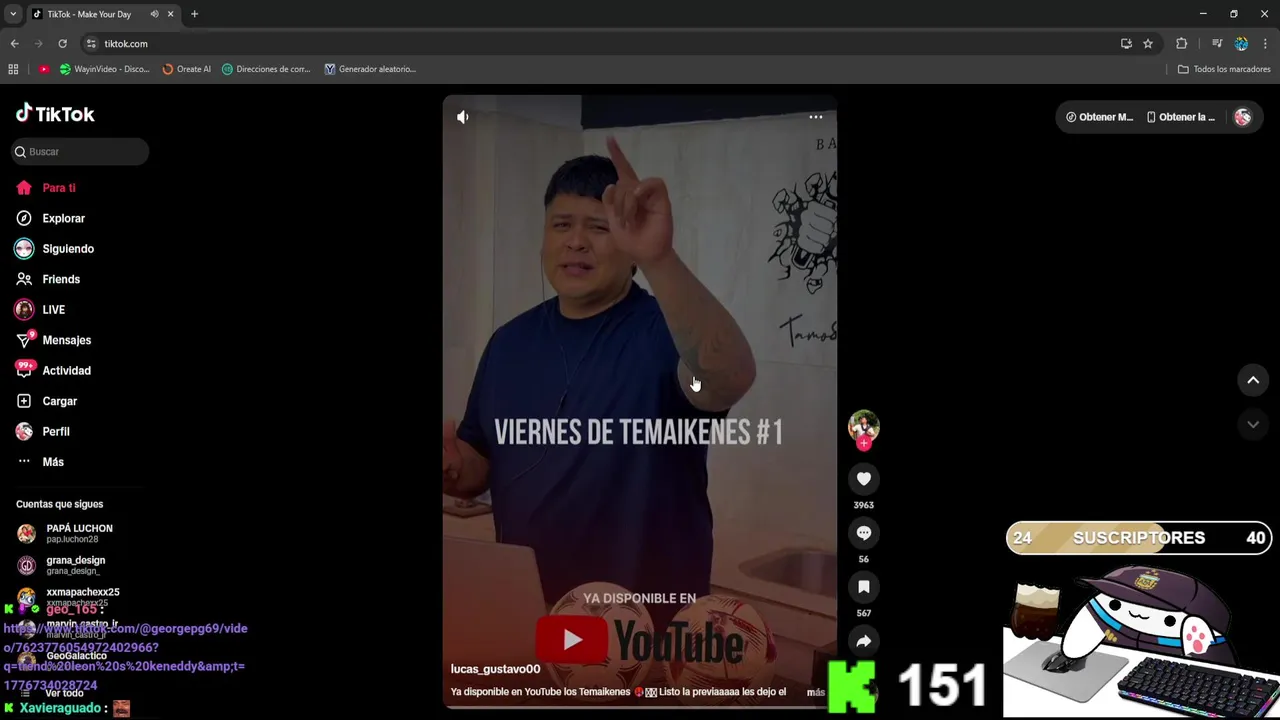1280x720 pixels.
Task: Open Chrome three-dot menu
Action: click(1266, 44)
